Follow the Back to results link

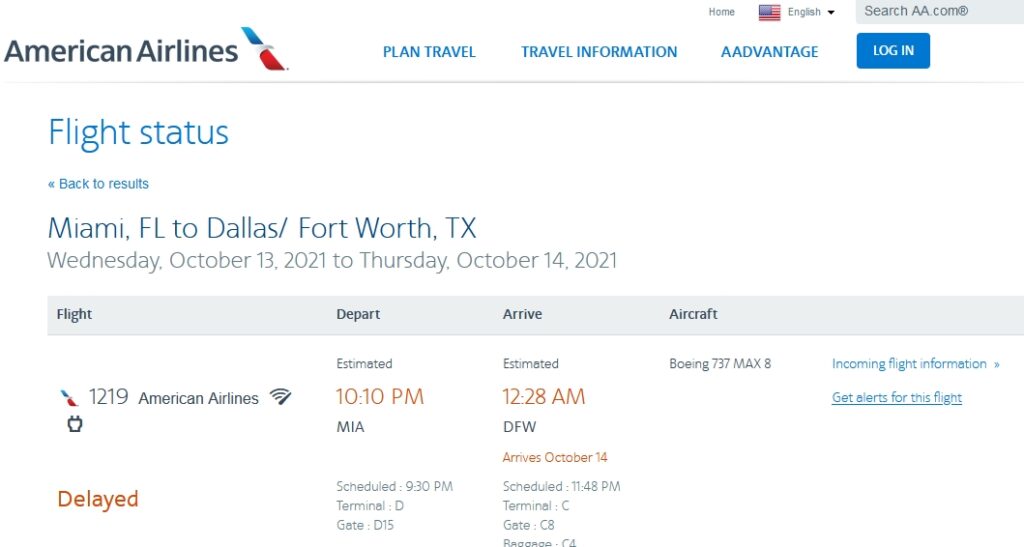[98, 184]
